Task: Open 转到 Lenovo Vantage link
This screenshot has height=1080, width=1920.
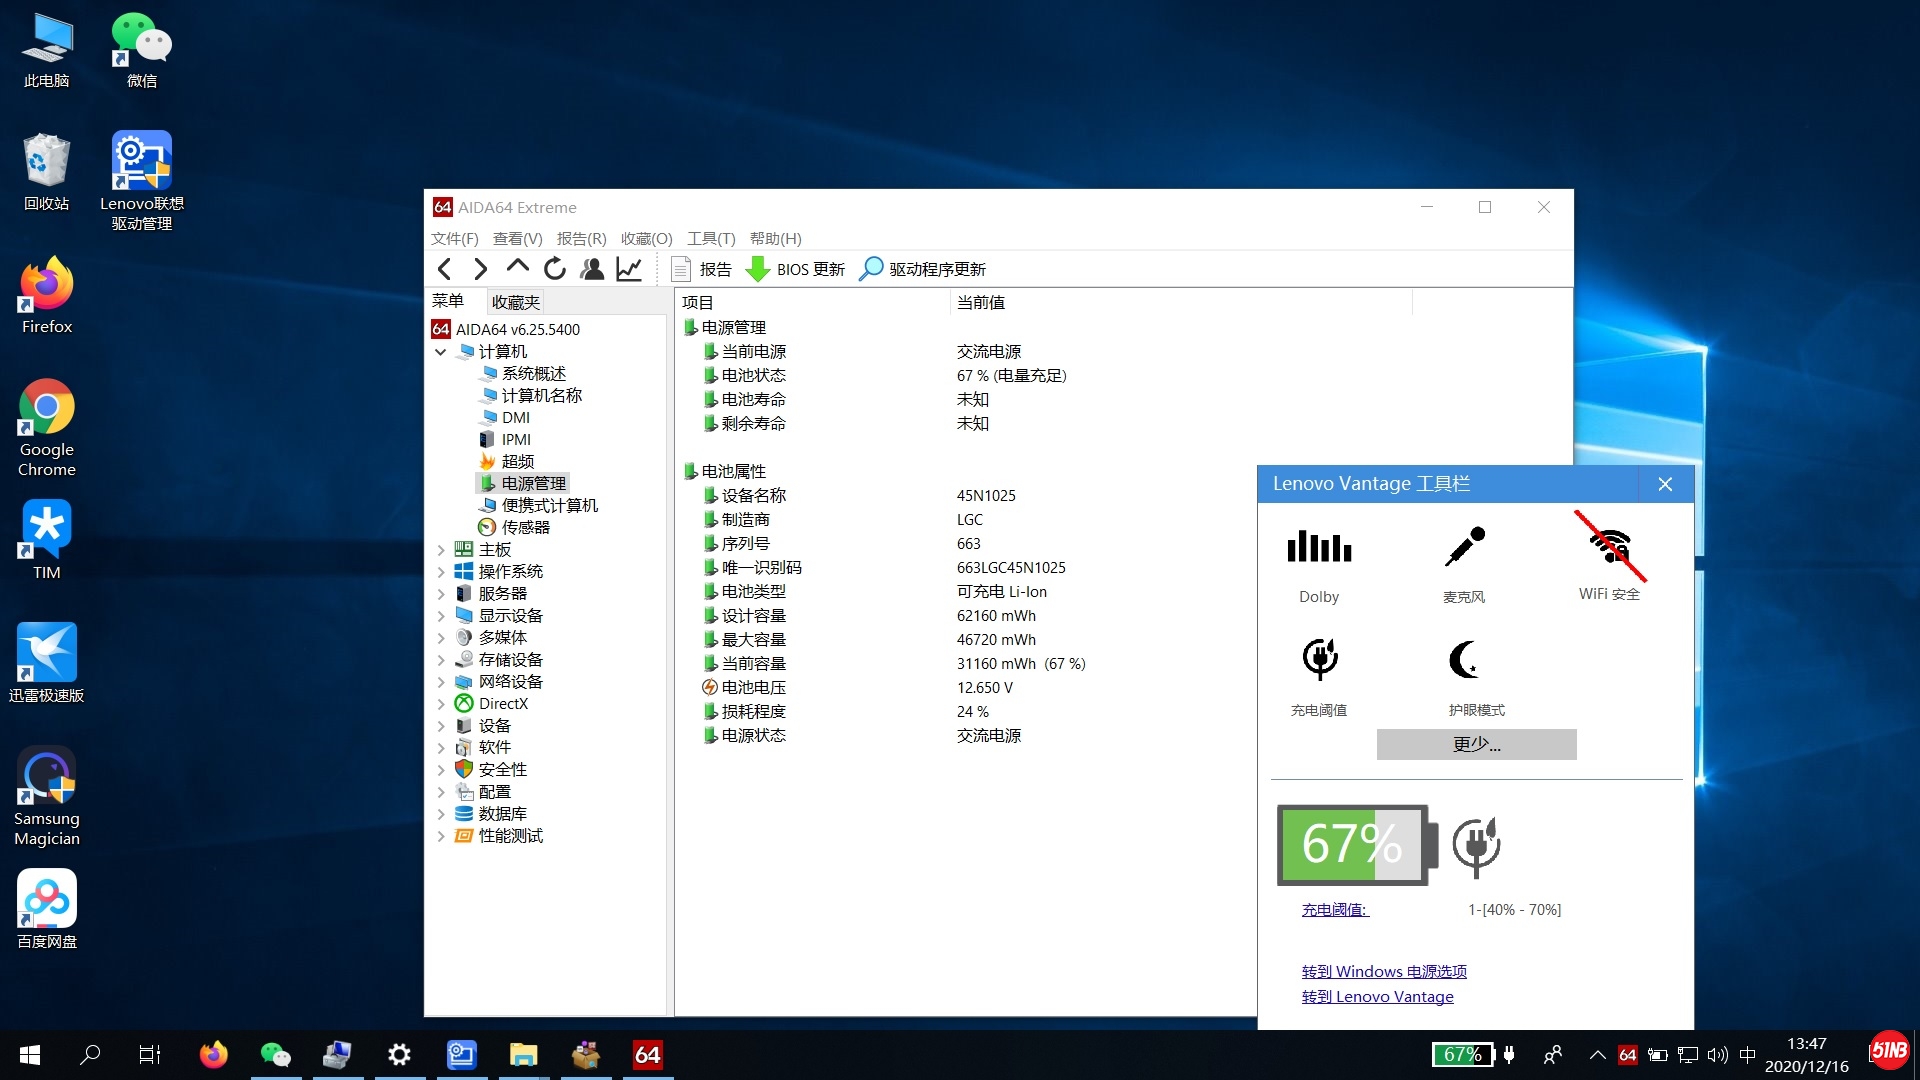Action: 1377,997
